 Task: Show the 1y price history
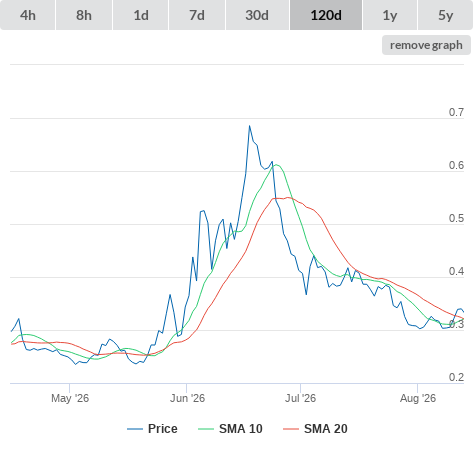[x=390, y=15]
